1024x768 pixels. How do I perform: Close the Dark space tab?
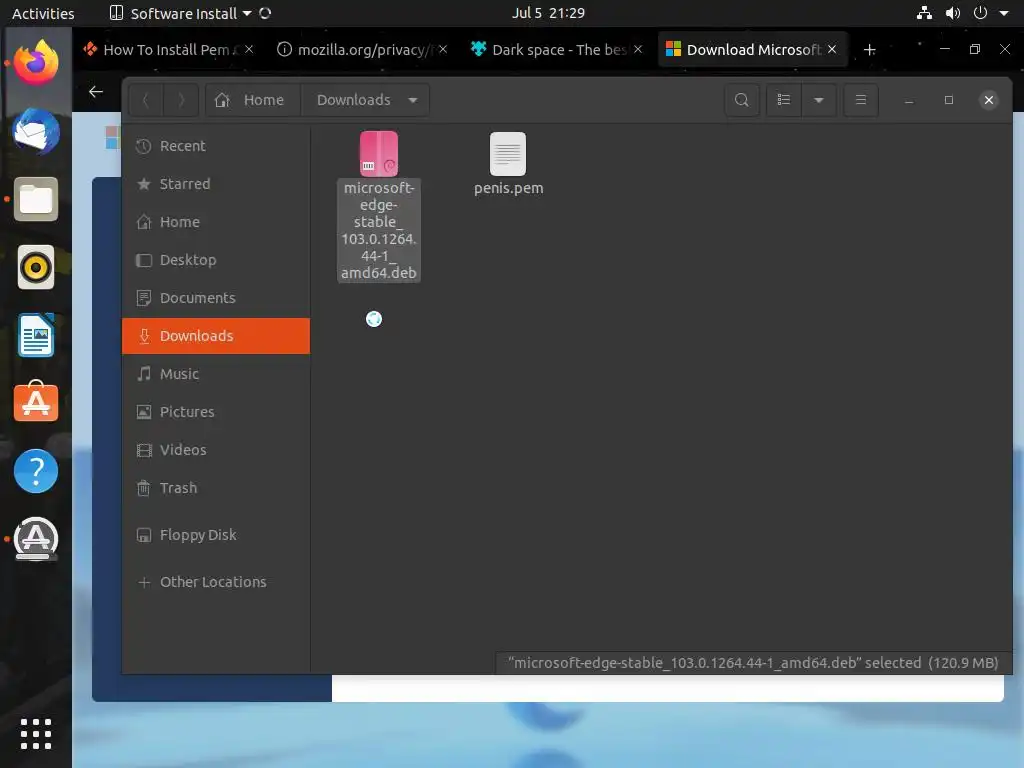pyautogui.click(x=638, y=50)
